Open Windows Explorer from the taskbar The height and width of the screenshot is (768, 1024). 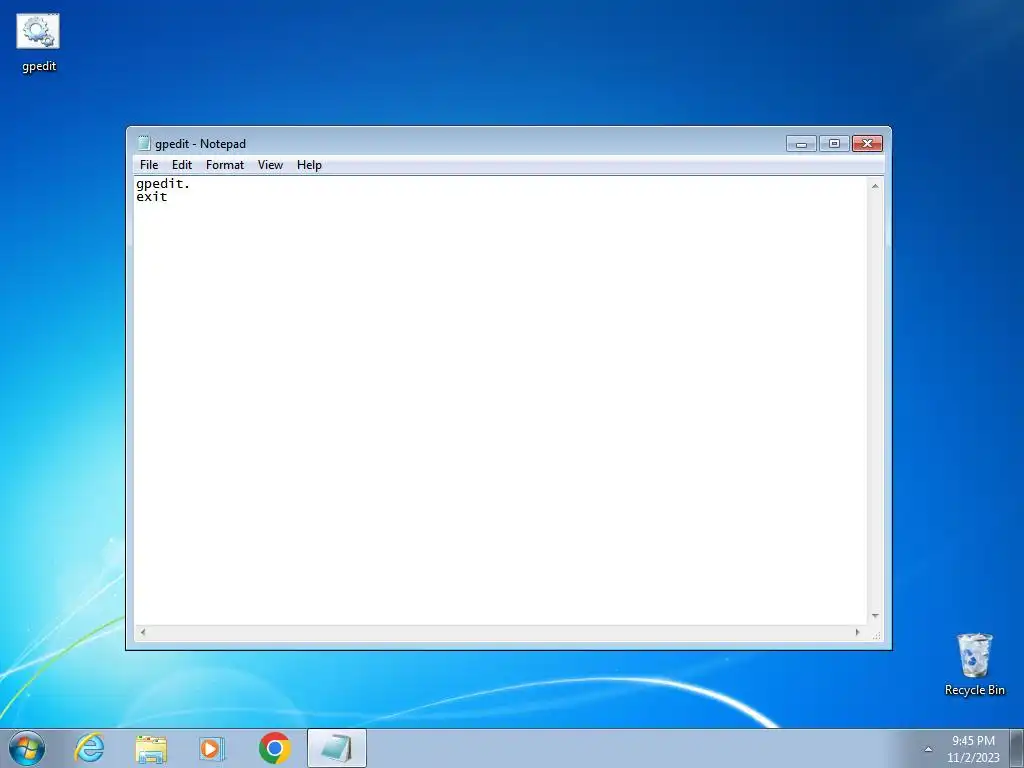pos(151,748)
